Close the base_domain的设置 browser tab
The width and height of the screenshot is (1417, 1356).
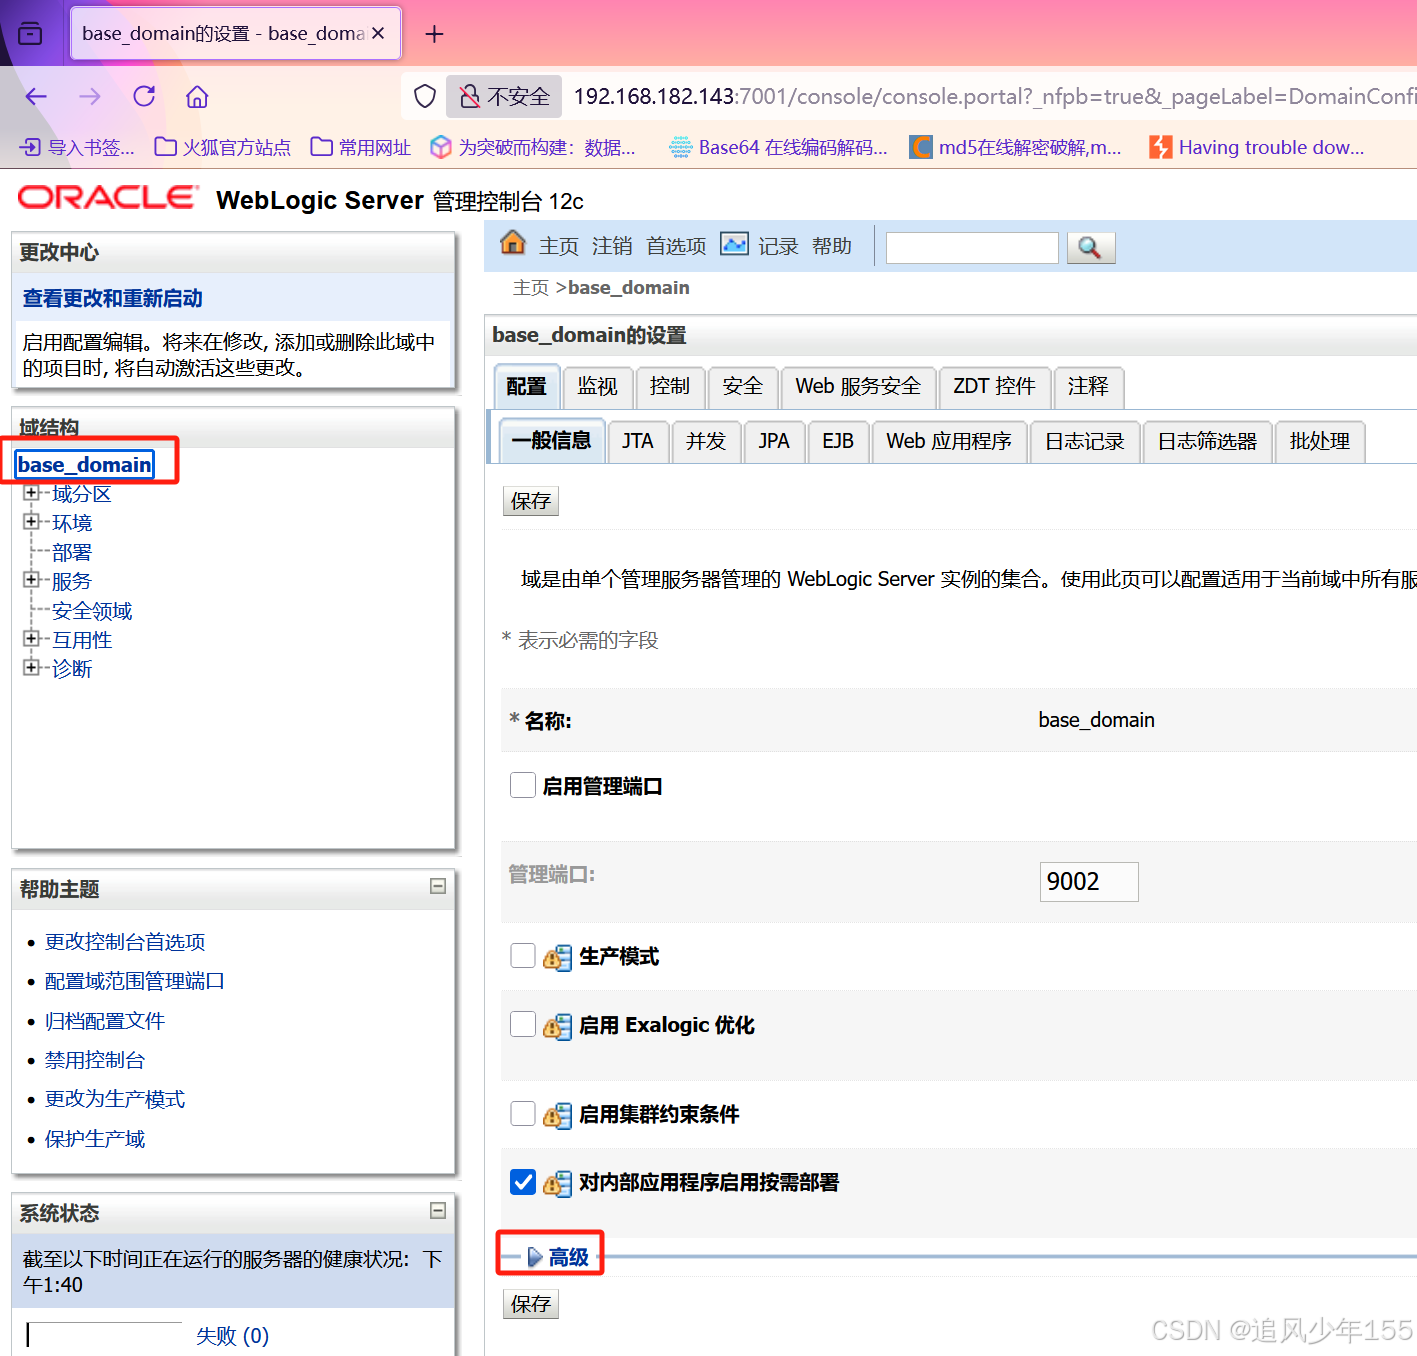[378, 33]
